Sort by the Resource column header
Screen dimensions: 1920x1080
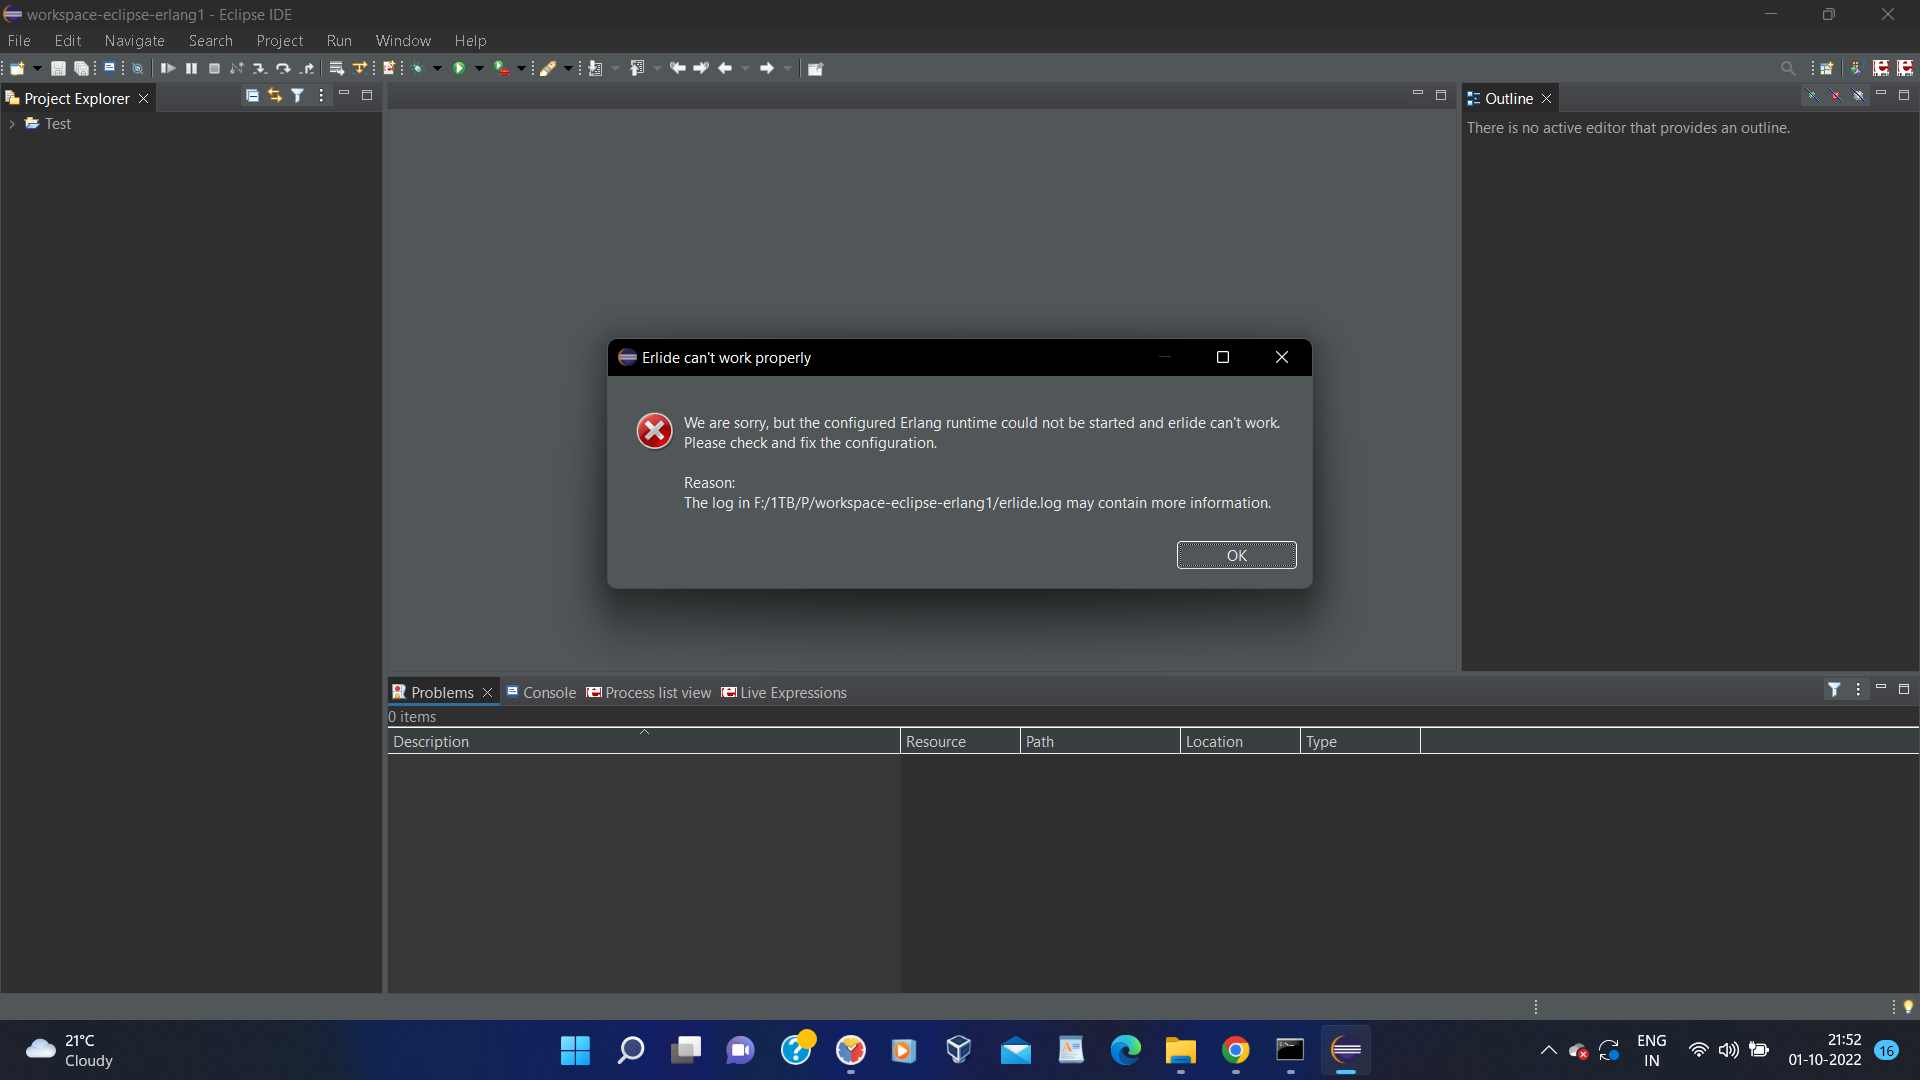tap(959, 741)
